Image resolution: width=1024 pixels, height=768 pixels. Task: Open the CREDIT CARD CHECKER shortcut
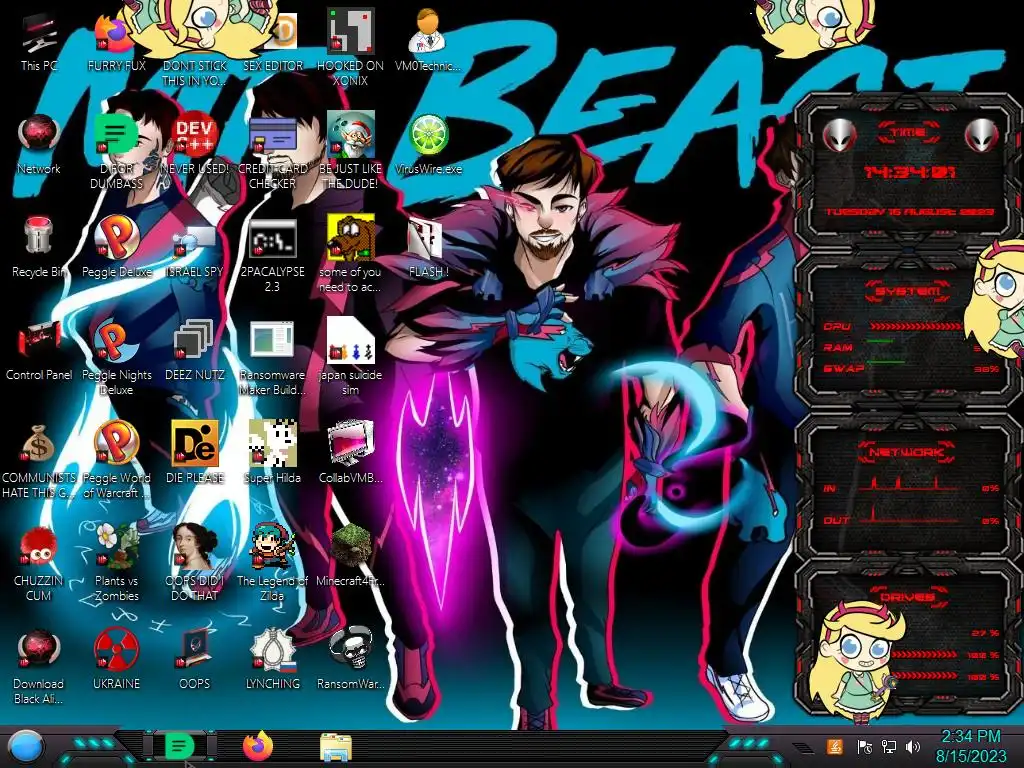coord(272,136)
